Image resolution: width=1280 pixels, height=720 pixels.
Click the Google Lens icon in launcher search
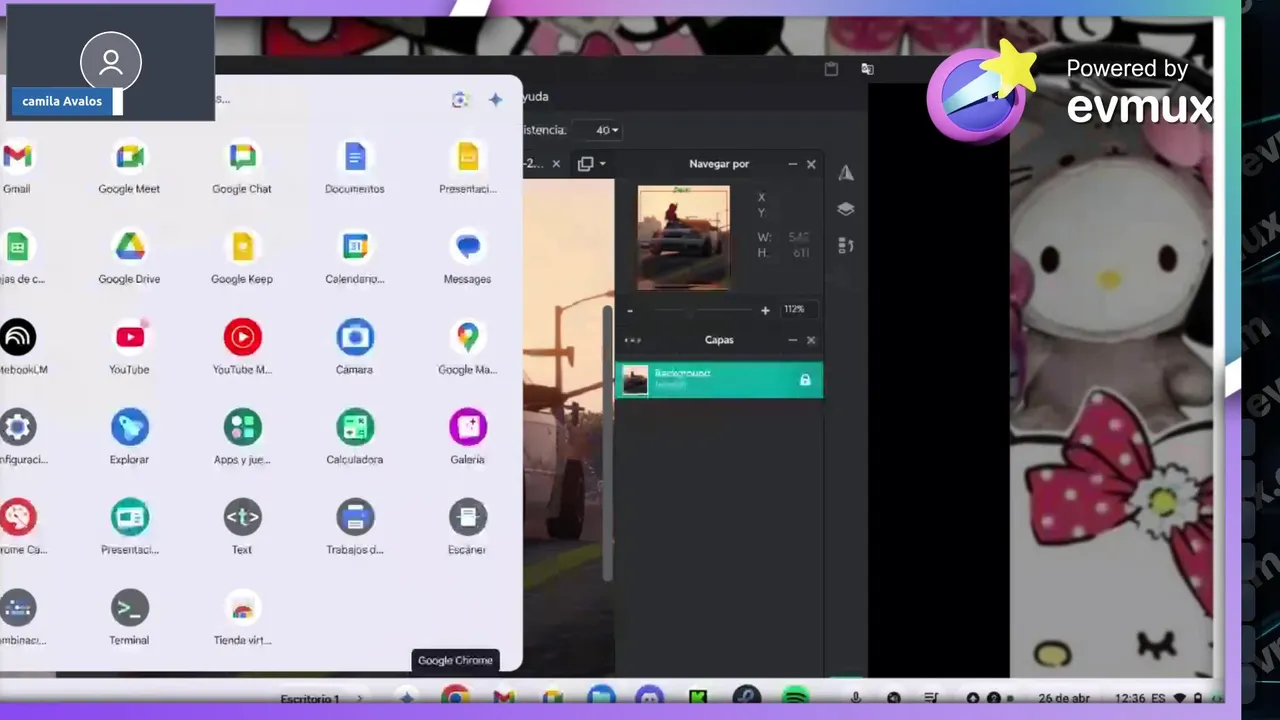point(460,99)
